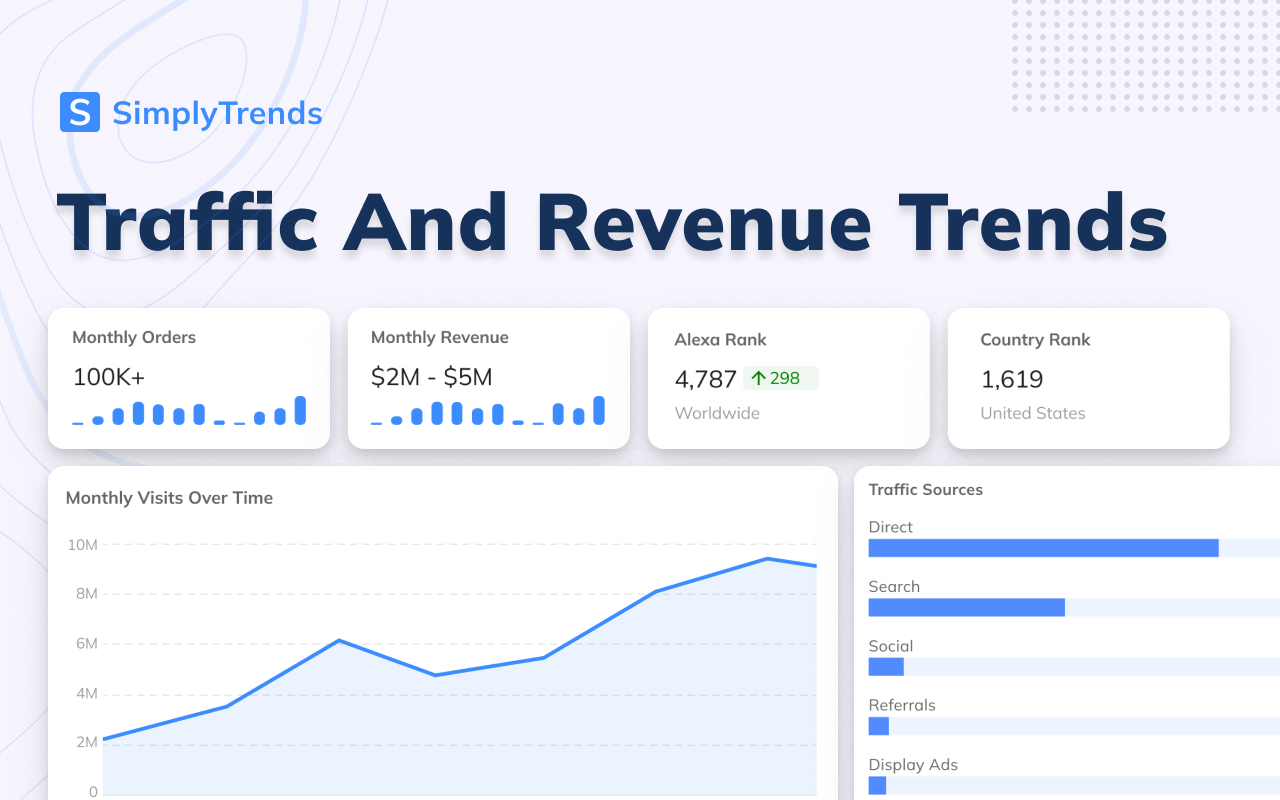Click the SimplyTrends brand name text
1280x800 pixels.
click(217, 113)
